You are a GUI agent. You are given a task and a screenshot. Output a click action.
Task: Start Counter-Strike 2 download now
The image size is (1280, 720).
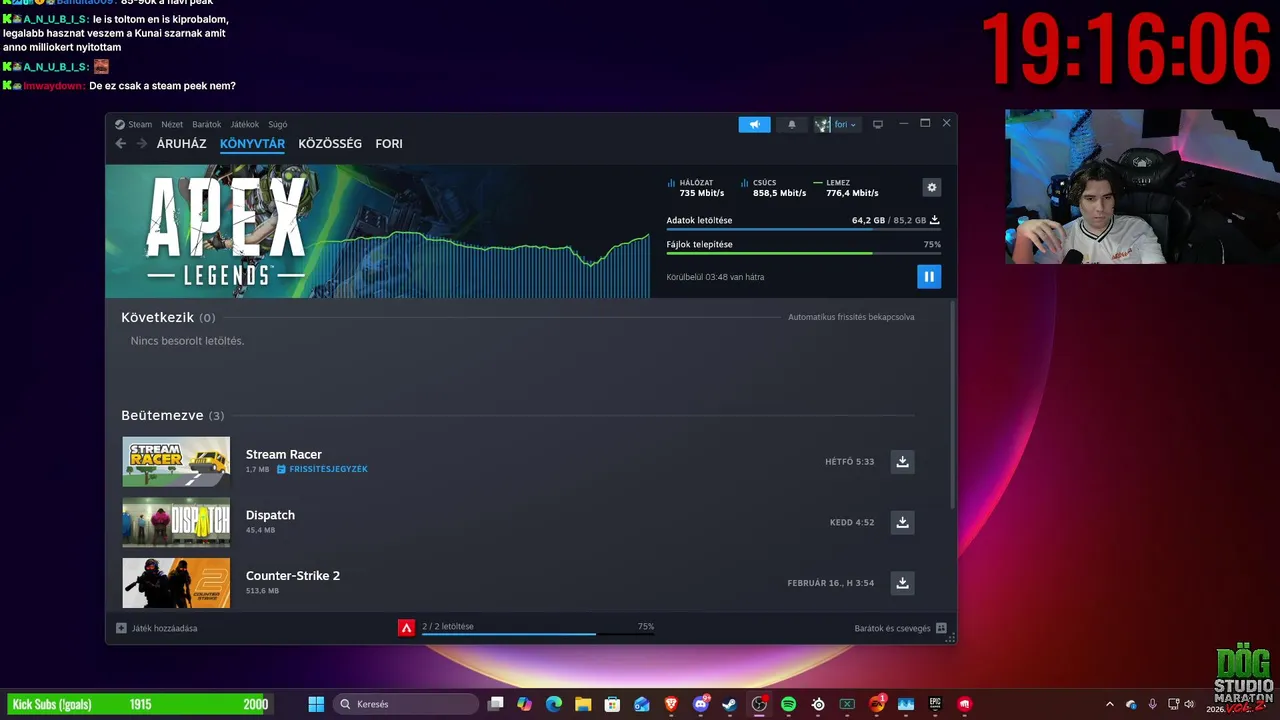[902, 583]
